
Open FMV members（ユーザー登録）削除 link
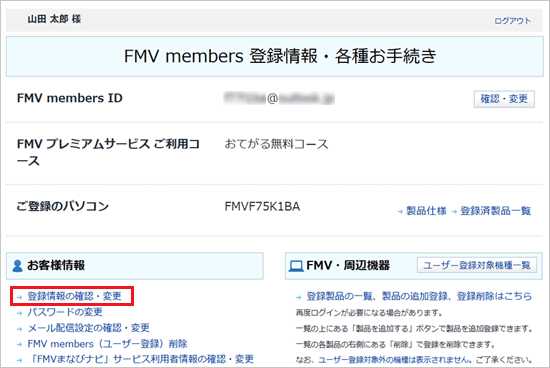[x=107, y=343]
